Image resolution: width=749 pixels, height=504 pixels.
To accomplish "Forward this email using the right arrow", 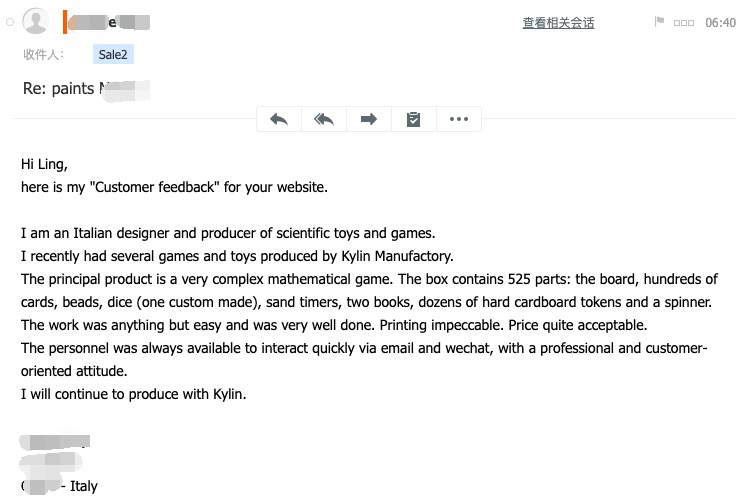I will pyautogui.click(x=368, y=119).
